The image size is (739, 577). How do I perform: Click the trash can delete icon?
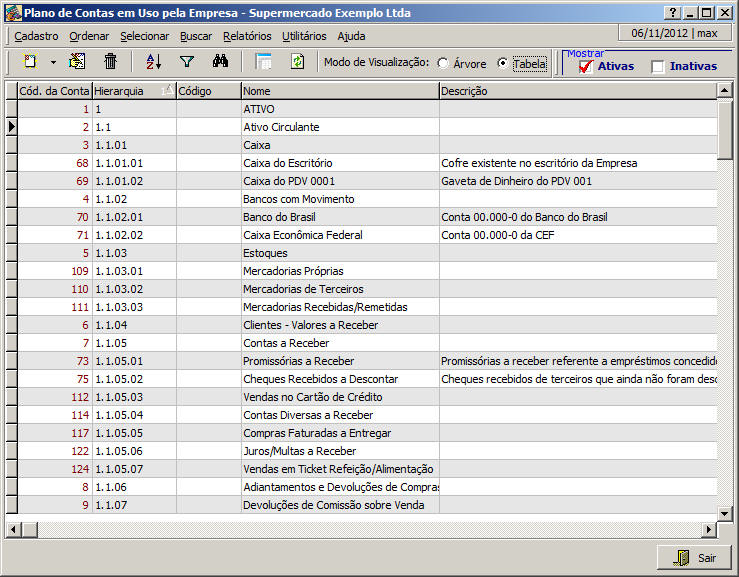click(x=111, y=62)
